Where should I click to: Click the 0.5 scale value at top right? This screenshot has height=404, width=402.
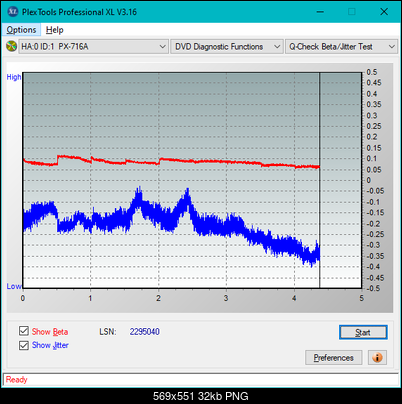372,72
